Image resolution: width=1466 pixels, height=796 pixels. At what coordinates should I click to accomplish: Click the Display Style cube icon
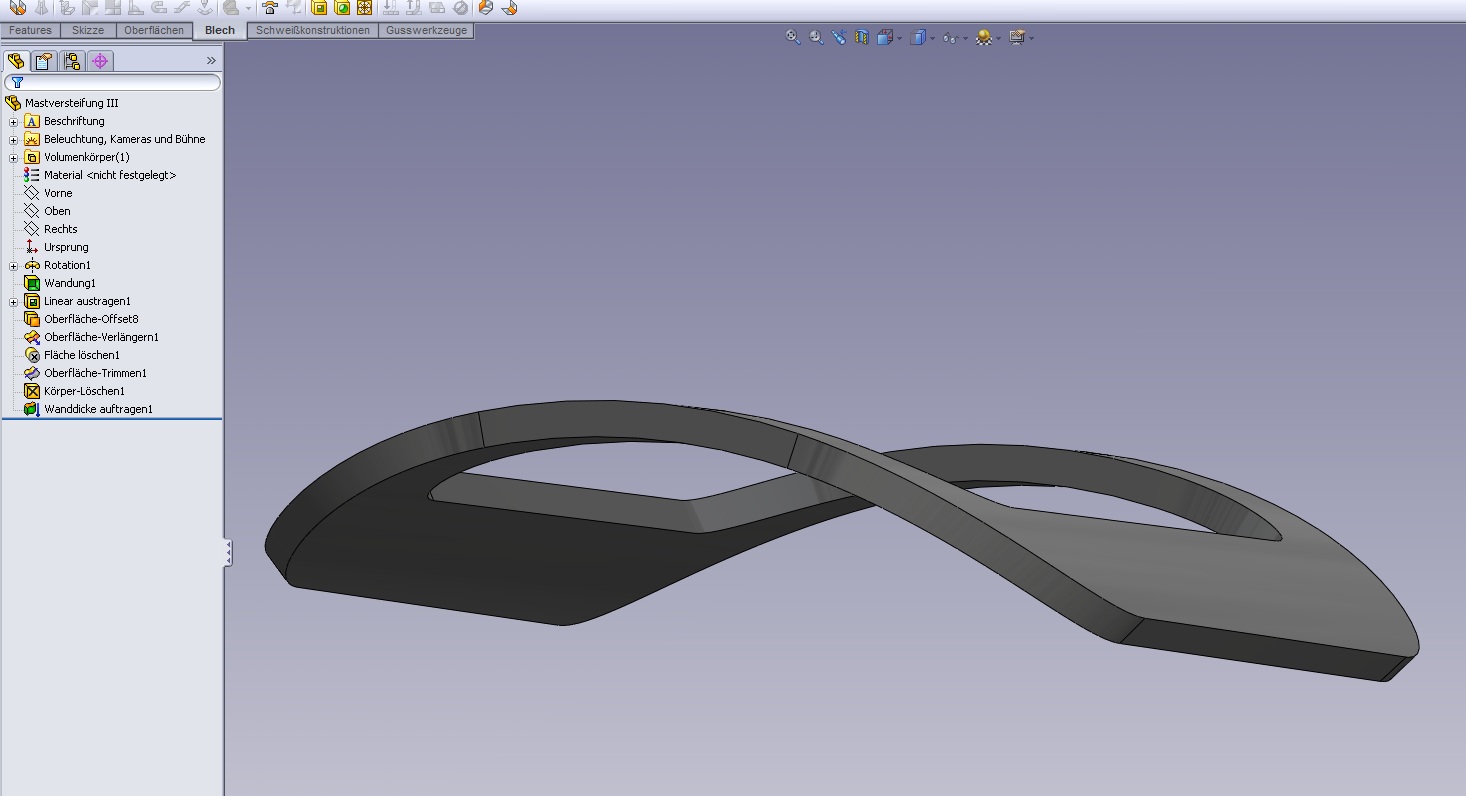coord(918,37)
